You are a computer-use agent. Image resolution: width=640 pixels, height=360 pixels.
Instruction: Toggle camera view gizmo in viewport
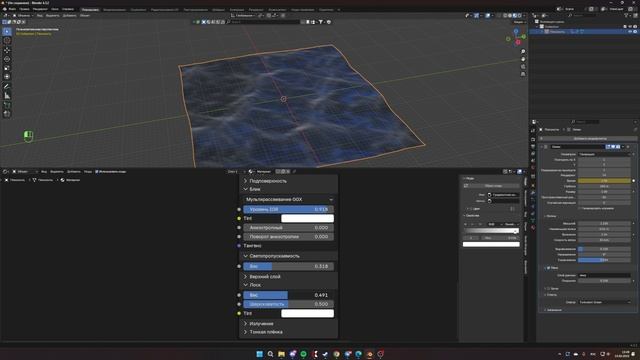click(523, 67)
